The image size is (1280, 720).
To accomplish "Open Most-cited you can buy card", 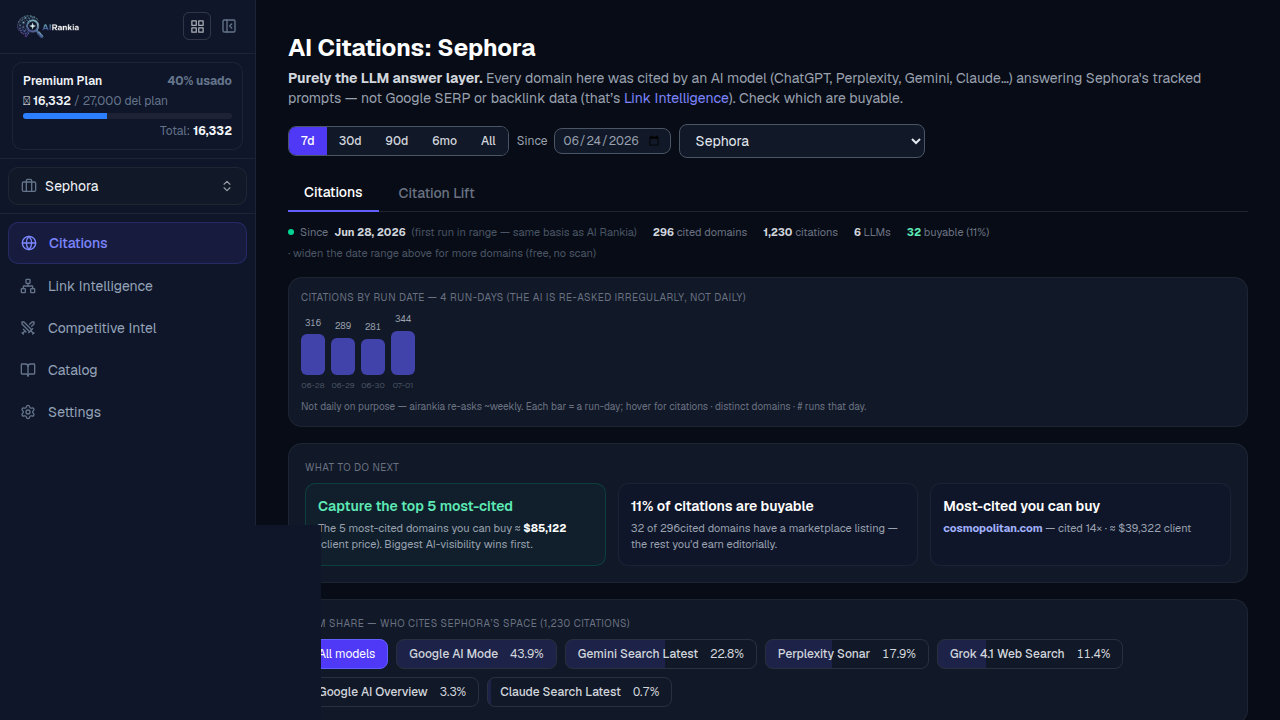I will [x=1080, y=525].
